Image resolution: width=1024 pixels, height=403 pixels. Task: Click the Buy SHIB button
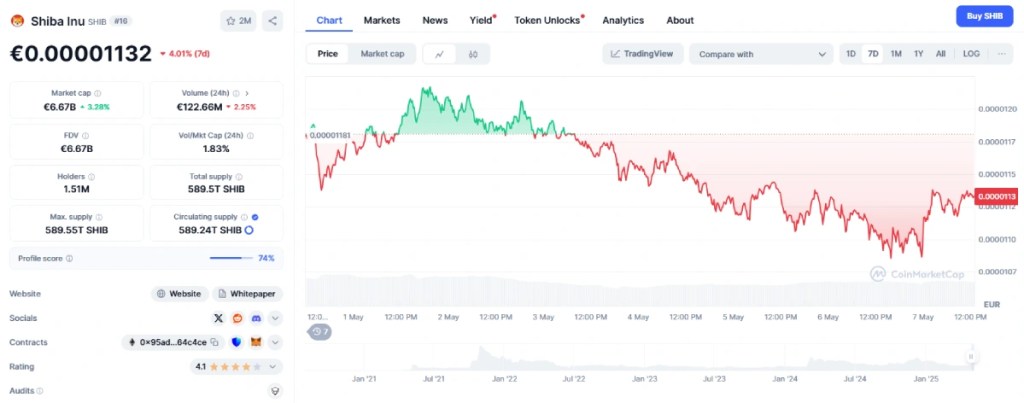click(983, 15)
